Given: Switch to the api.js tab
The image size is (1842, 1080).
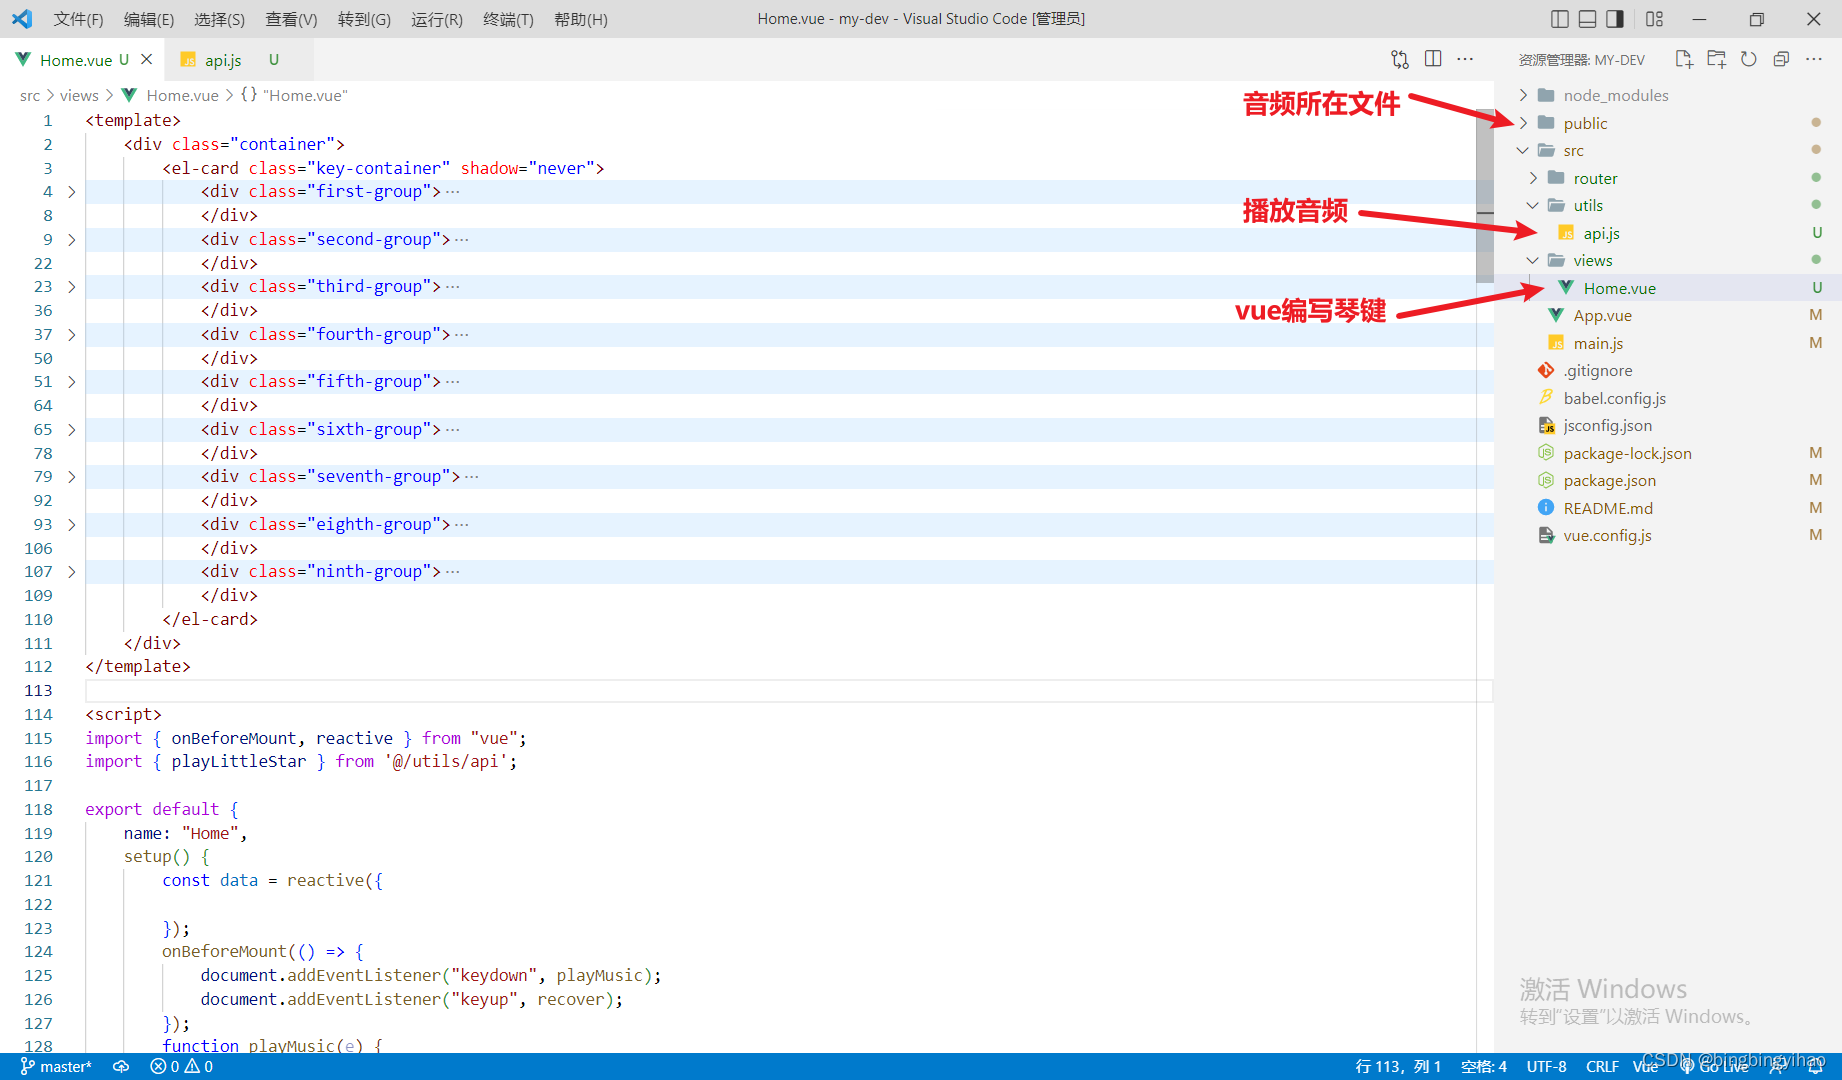Looking at the screenshot, I should pos(223,60).
